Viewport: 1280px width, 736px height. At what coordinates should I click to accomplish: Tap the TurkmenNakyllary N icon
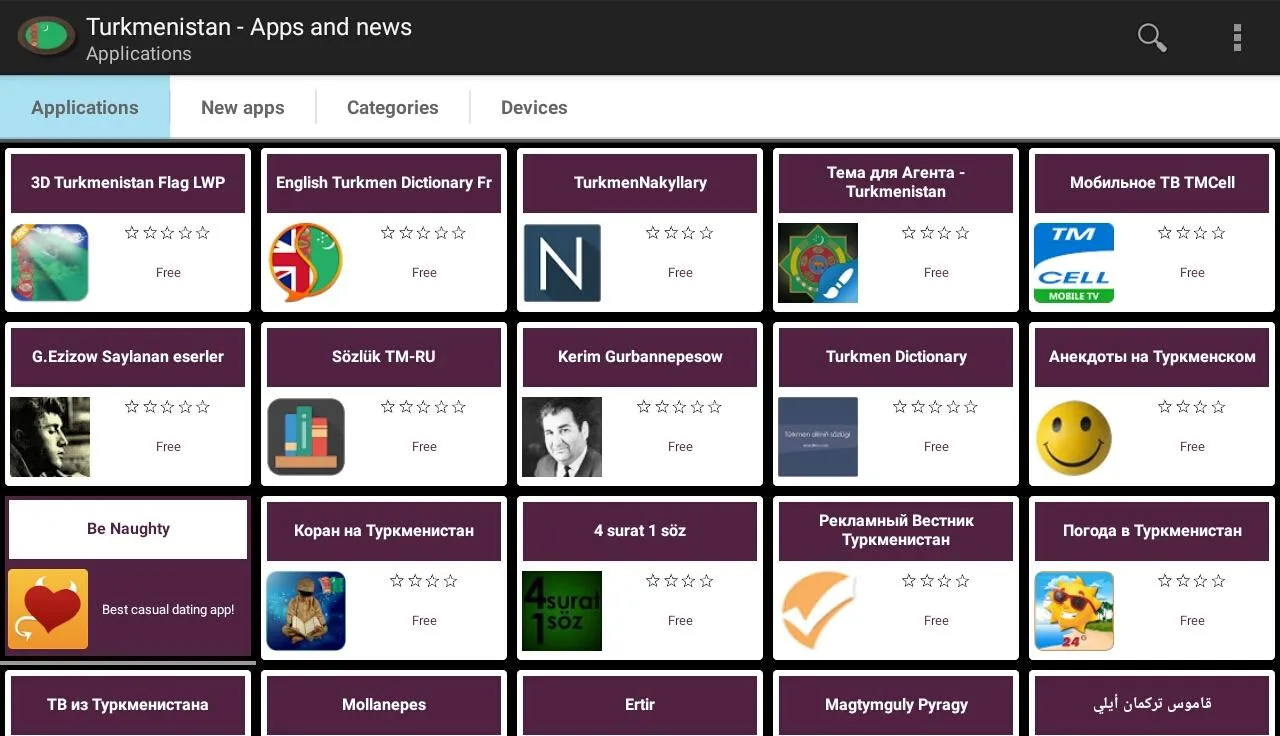562,263
